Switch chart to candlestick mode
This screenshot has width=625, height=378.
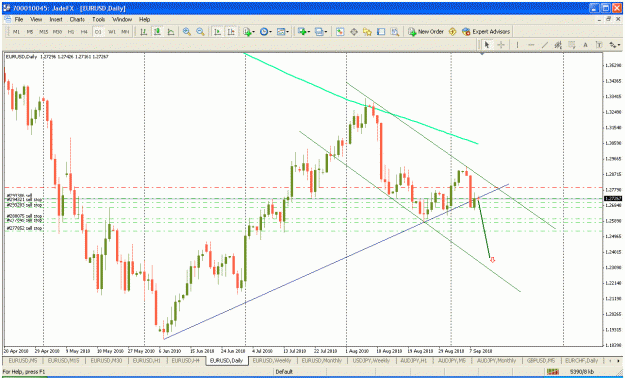pyautogui.click(x=157, y=32)
